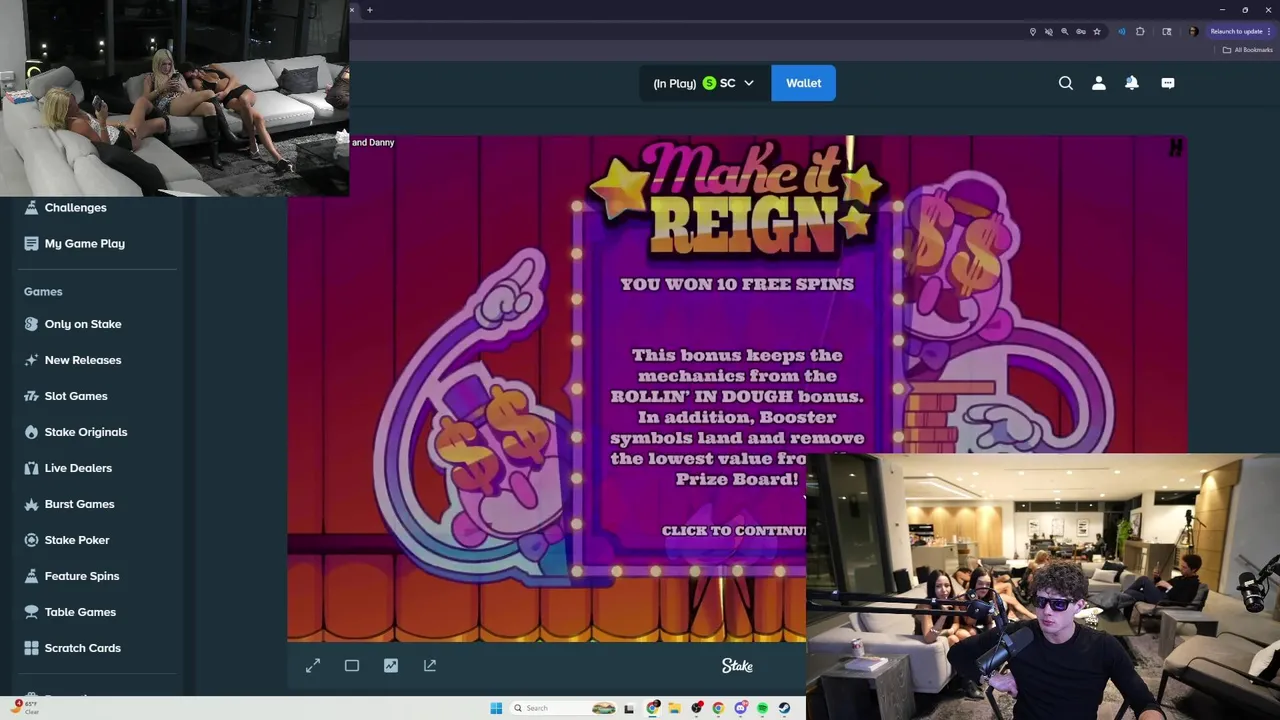
Task: Click the location permission icon
Action: pos(1033,31)
